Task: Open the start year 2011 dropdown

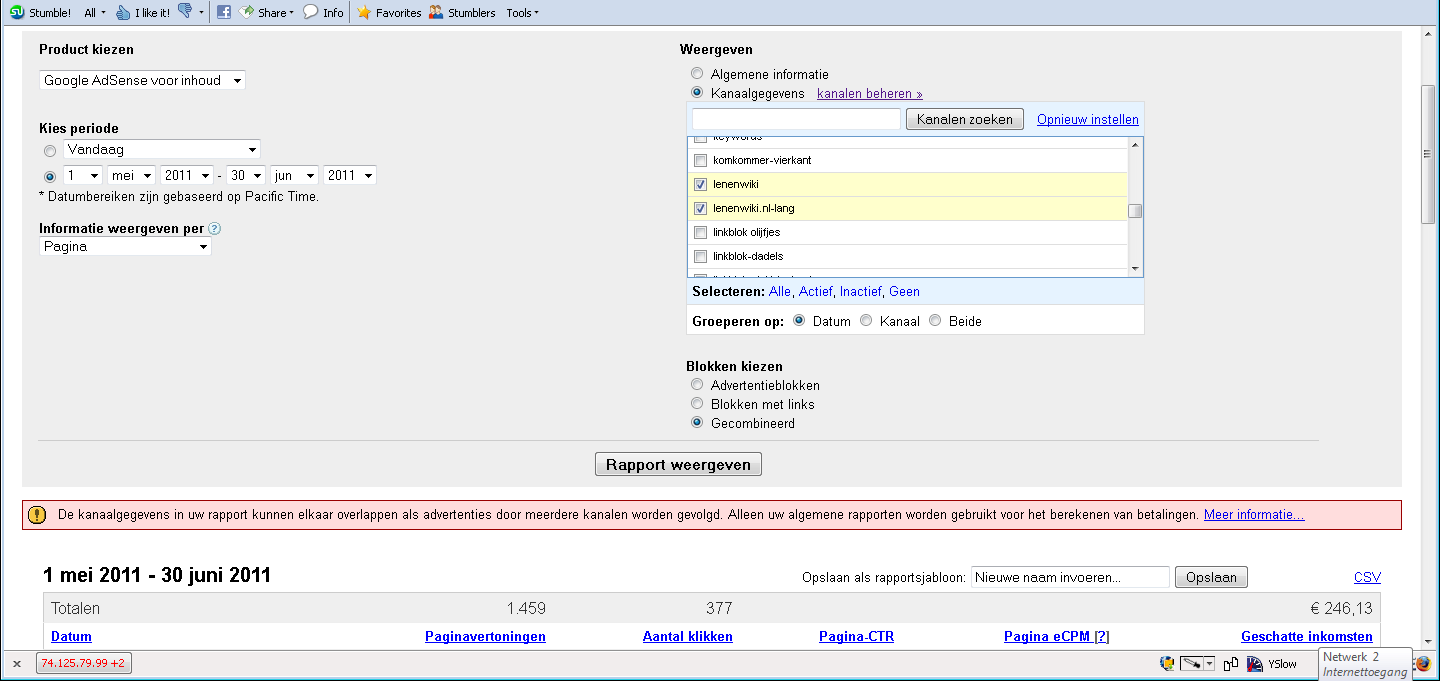Action: 186,175
